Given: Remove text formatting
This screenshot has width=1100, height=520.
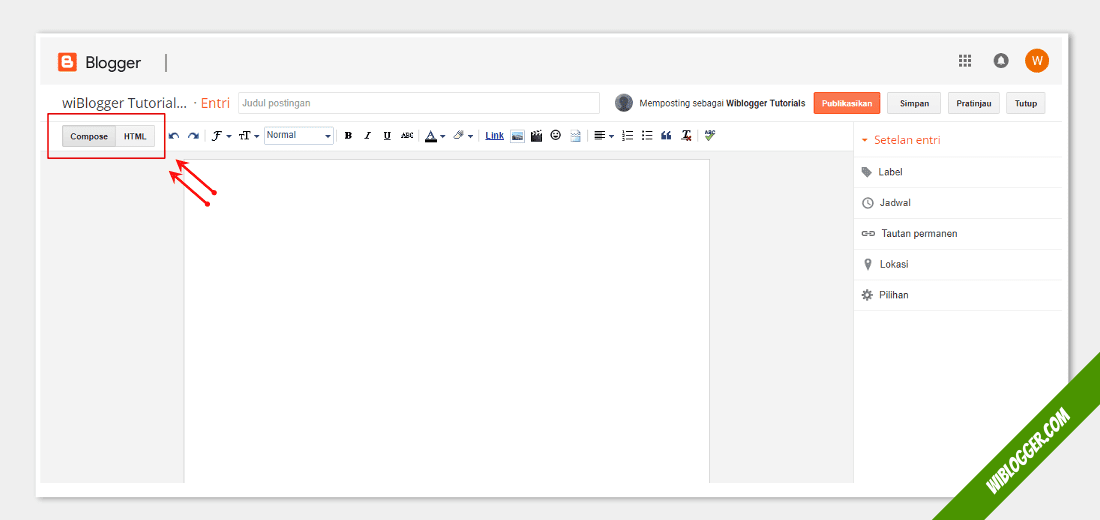Looking at the screenshot, I should click(x=686, y=135).
